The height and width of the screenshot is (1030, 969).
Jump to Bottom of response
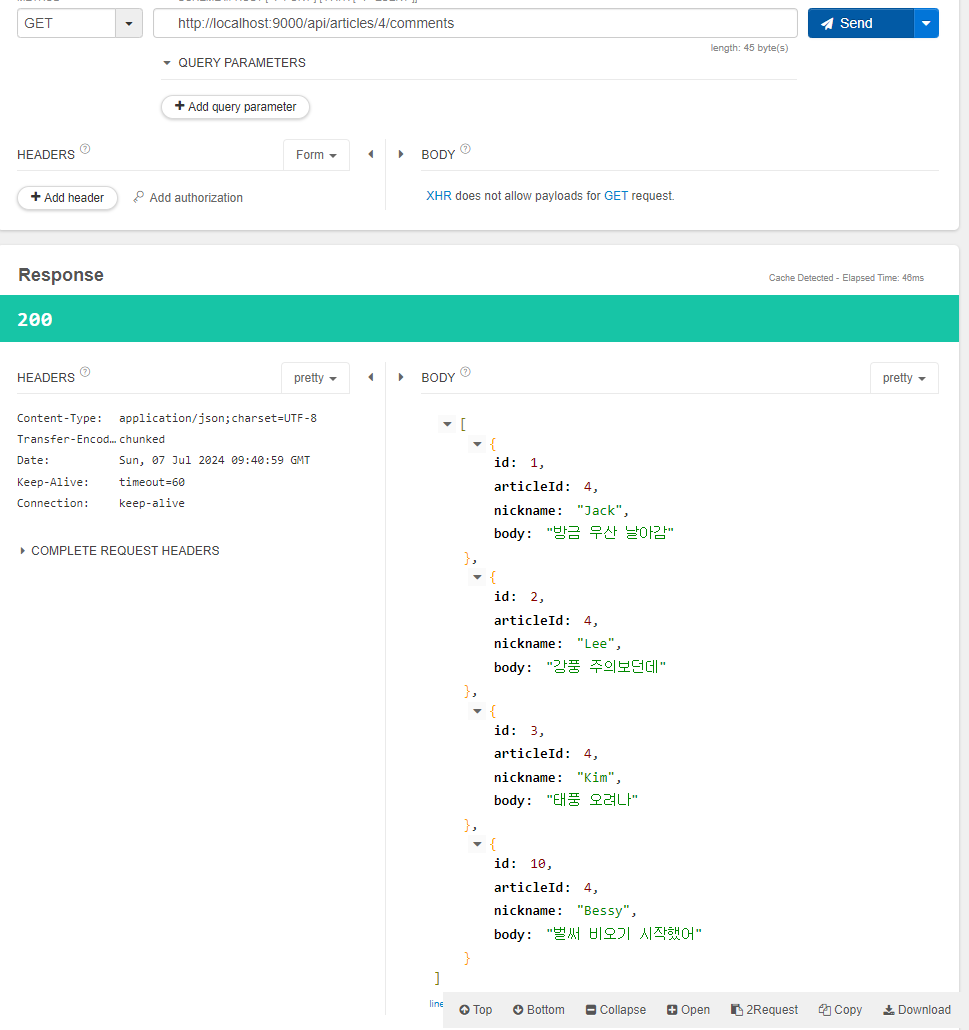pyautogui.click(x=539, y=1010)
